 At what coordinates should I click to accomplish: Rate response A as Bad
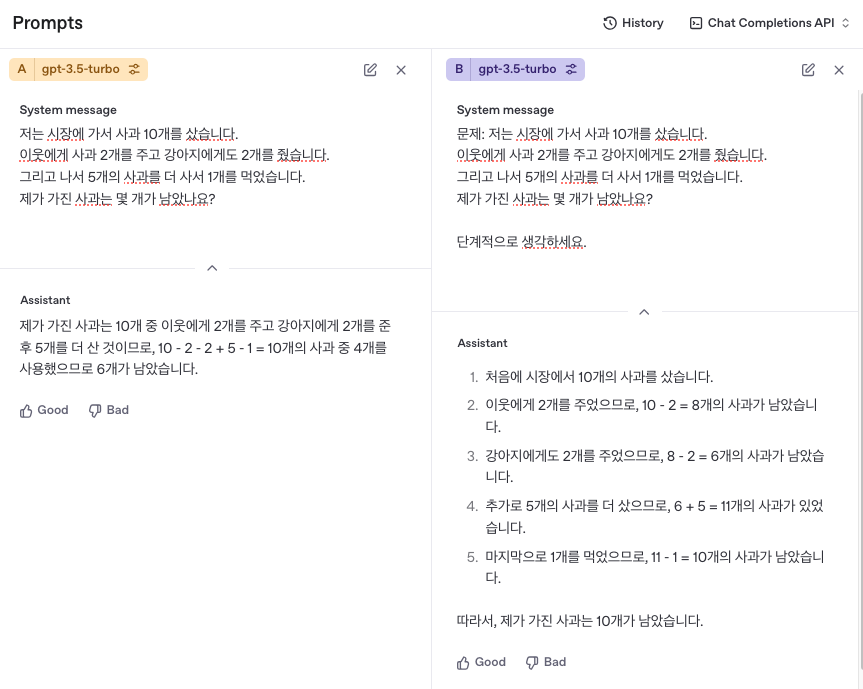click(x=109, y=411)
